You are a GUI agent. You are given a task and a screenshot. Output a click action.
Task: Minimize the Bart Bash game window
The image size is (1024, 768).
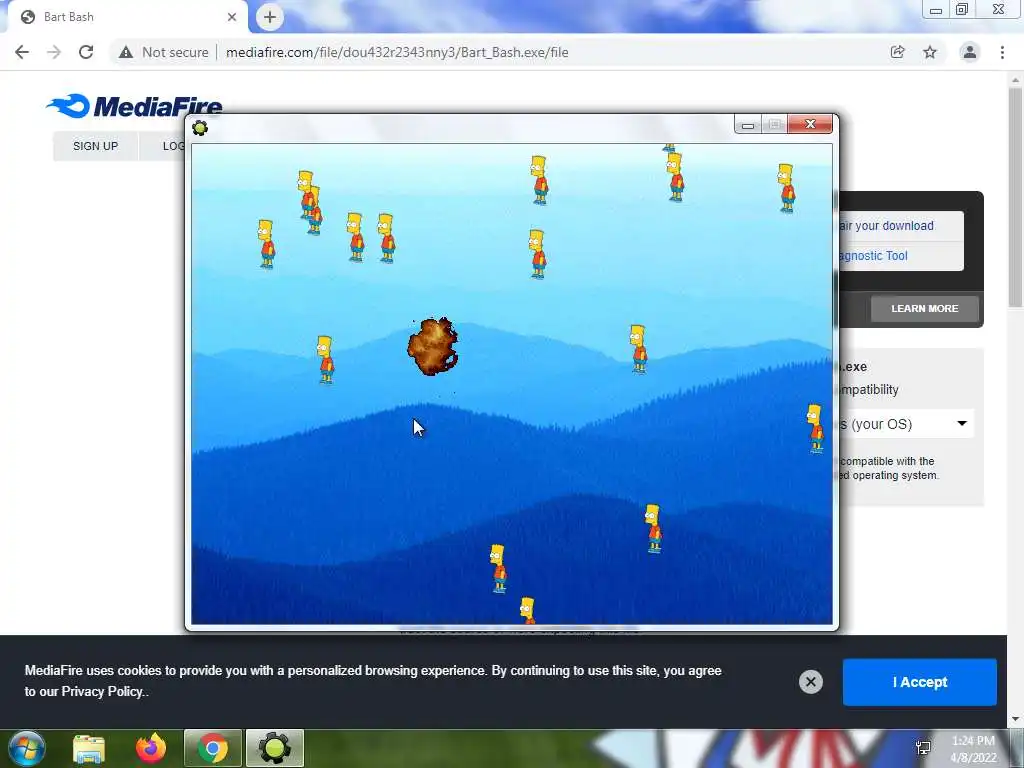[x=748, y=124]
